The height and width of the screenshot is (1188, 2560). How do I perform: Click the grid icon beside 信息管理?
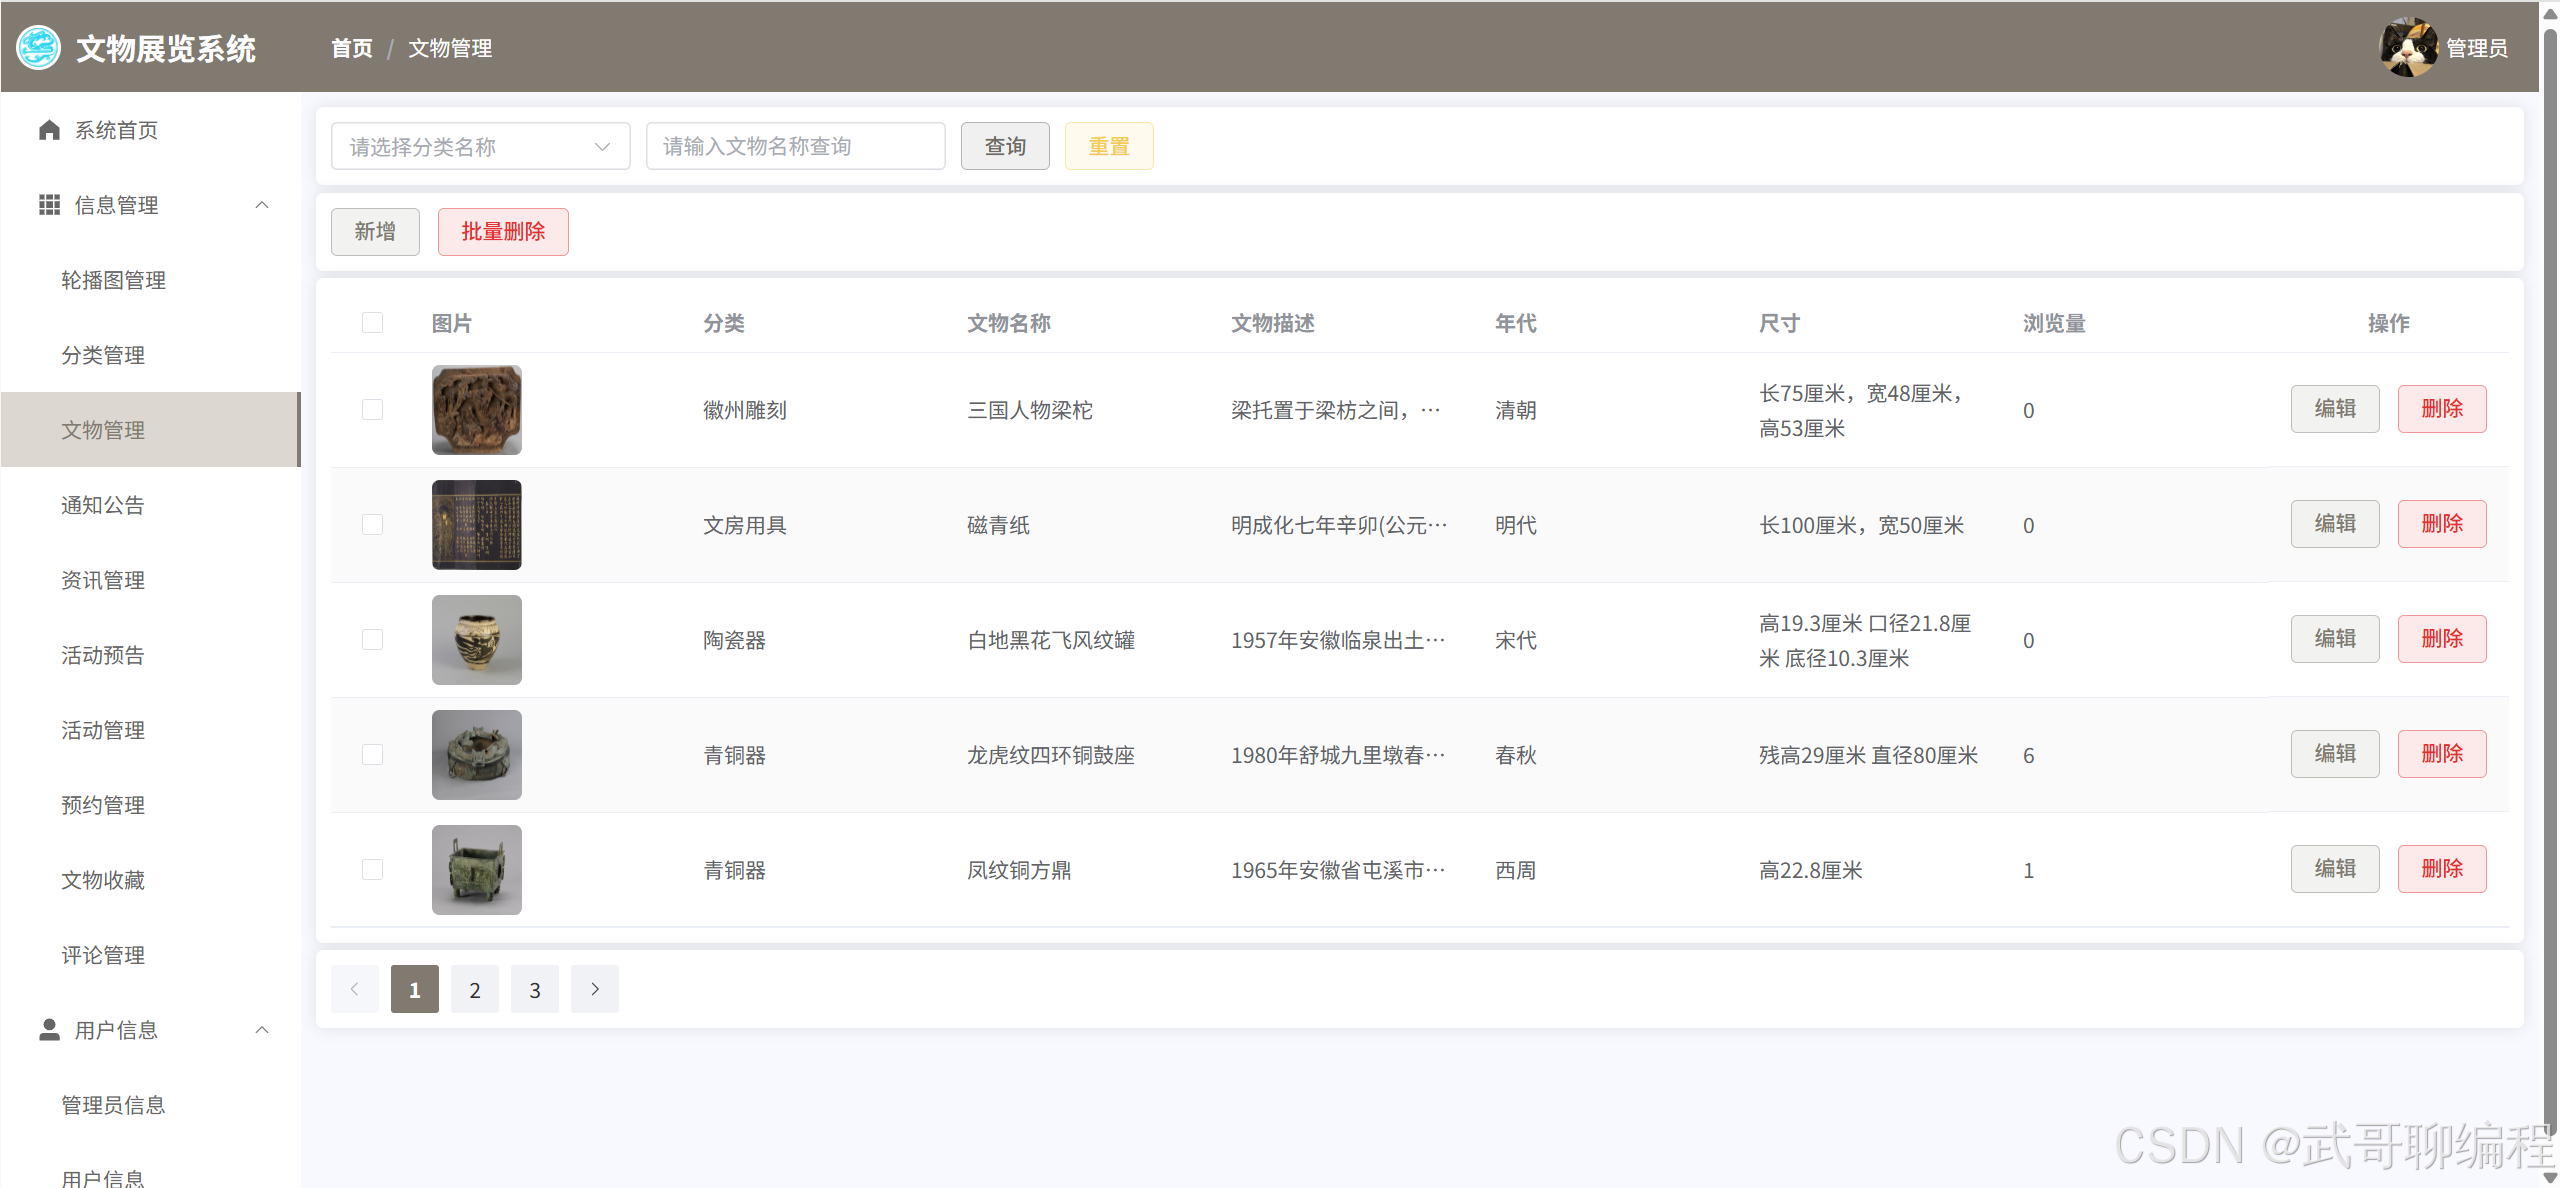(49, 205)
